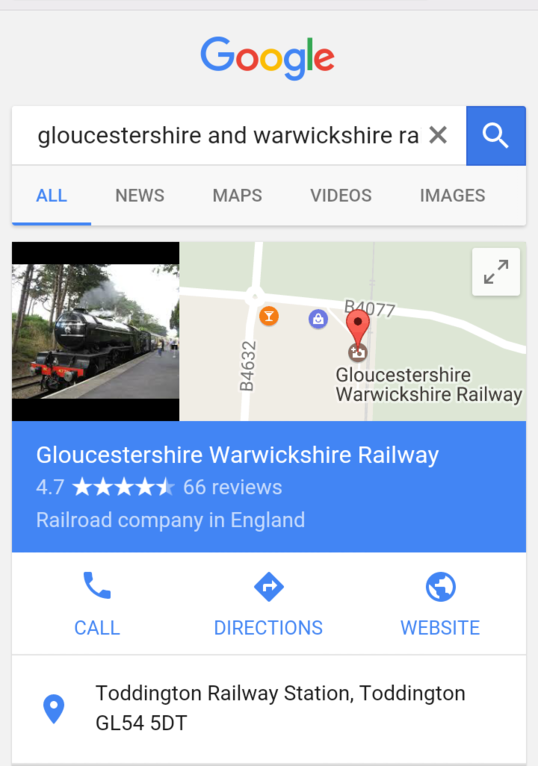This screenshot has height=766, width=538.
Task: Click the Toddington Railway Station address text
Action: coord(280,708)
